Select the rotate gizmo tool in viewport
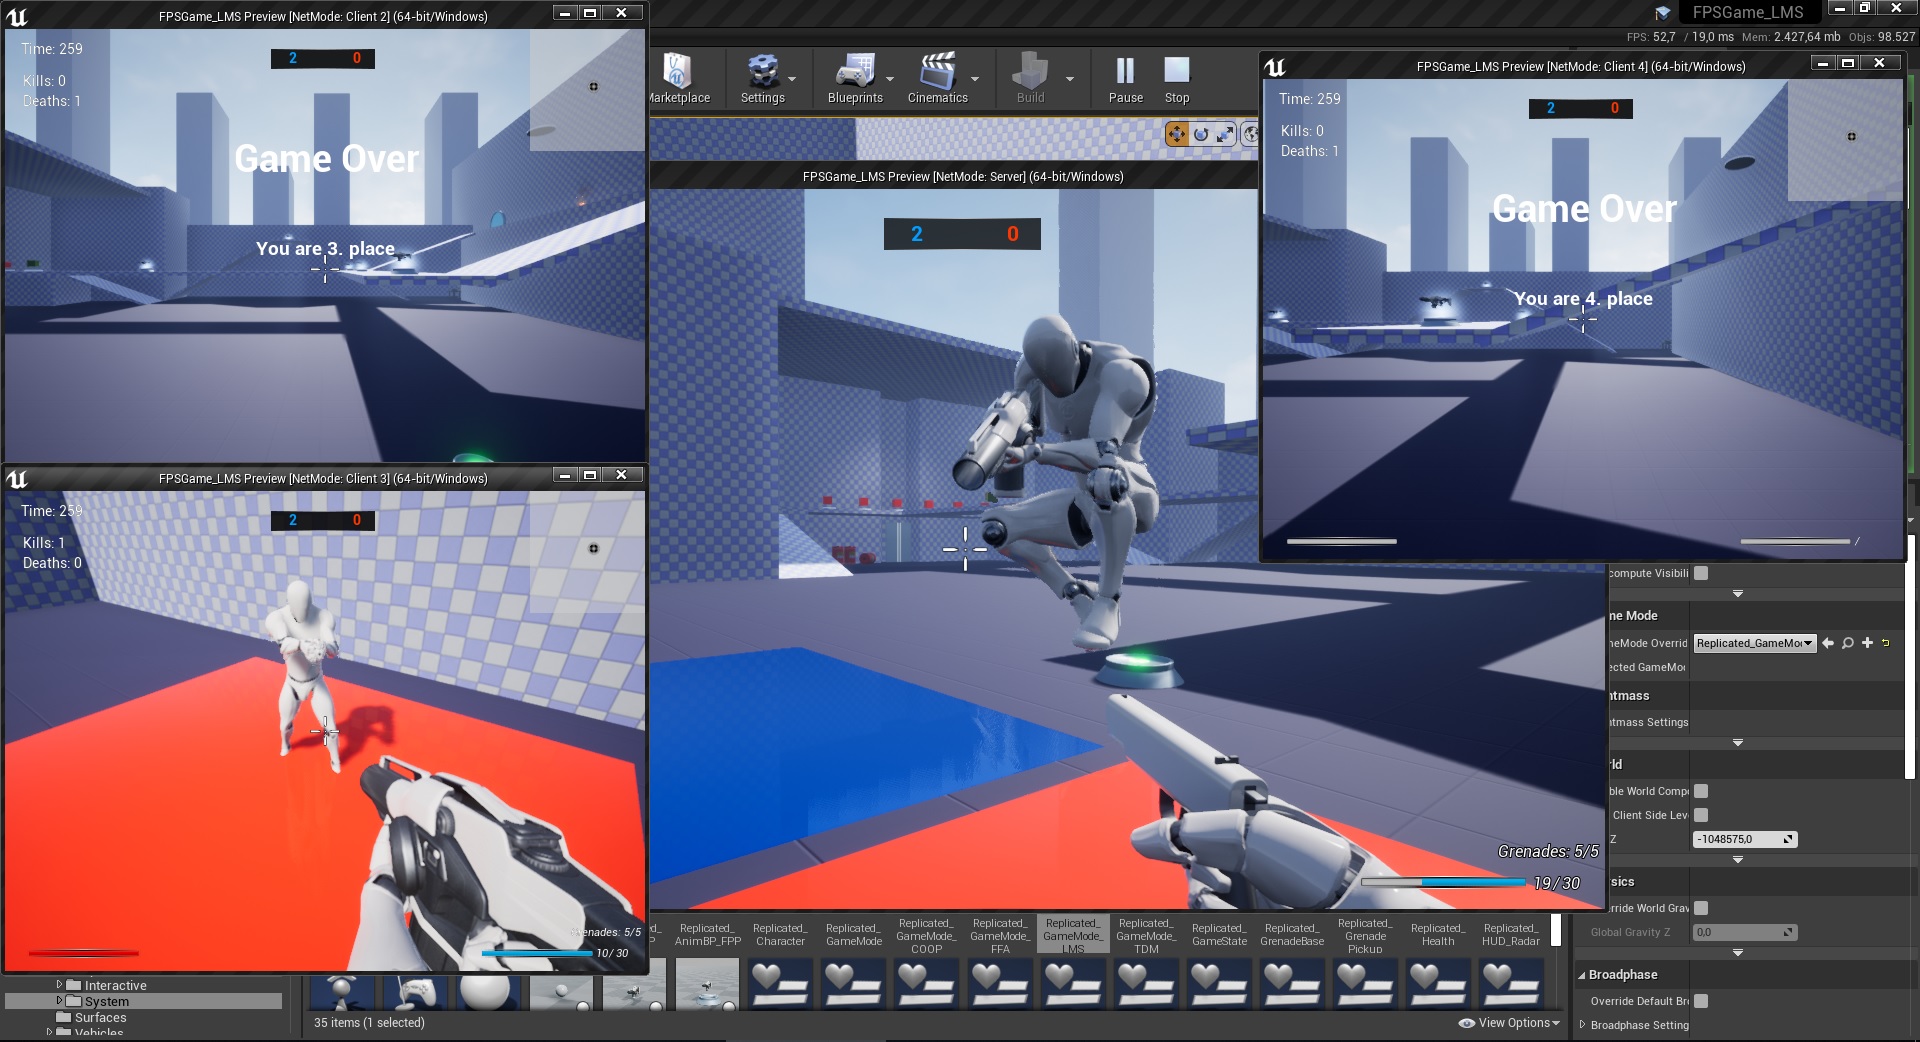The image size is (1920, 1042). [x=1201, y=134]
